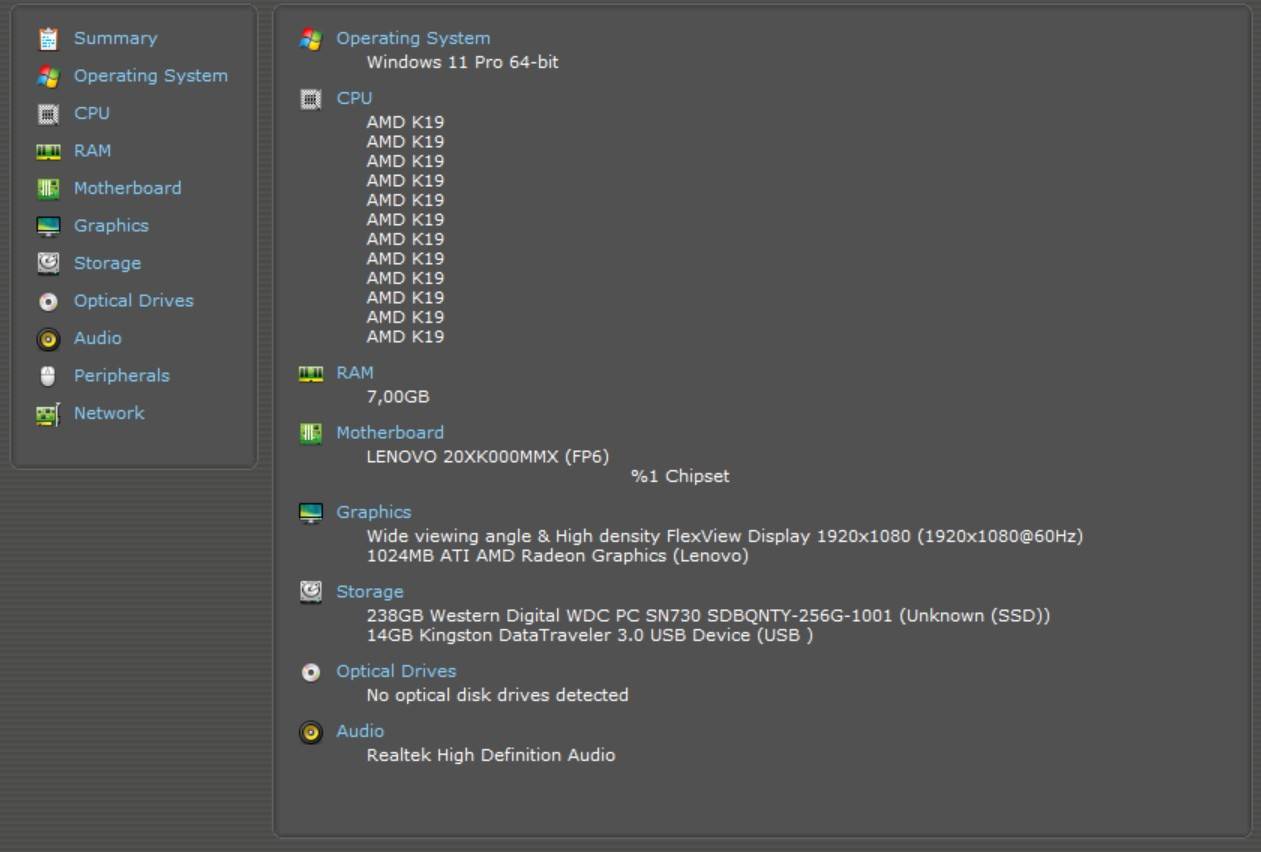Click 'LENOVO 20XK000MMX (FP6)' motherboard text
The image size is (1261, 852).
coord(488,457)
